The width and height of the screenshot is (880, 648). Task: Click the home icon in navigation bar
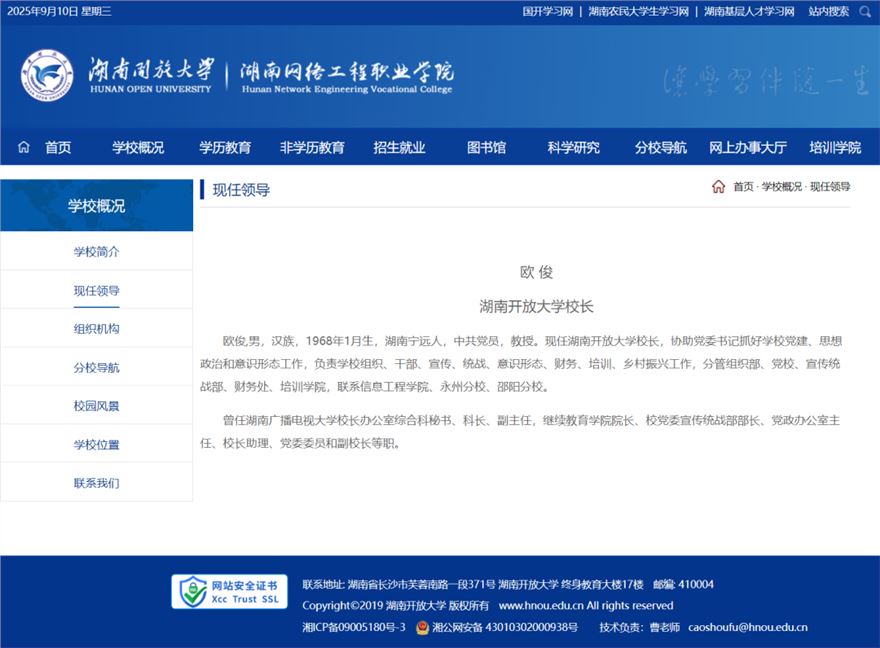24,147
